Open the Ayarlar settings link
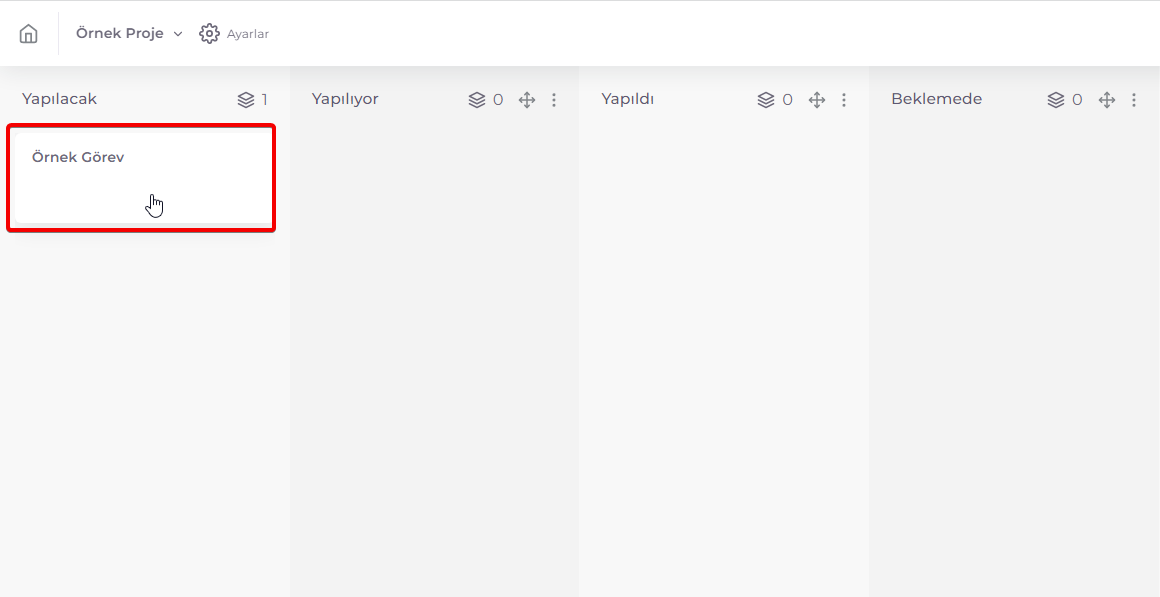Viewport: 1160px width, 597px height. pos(248,34)
